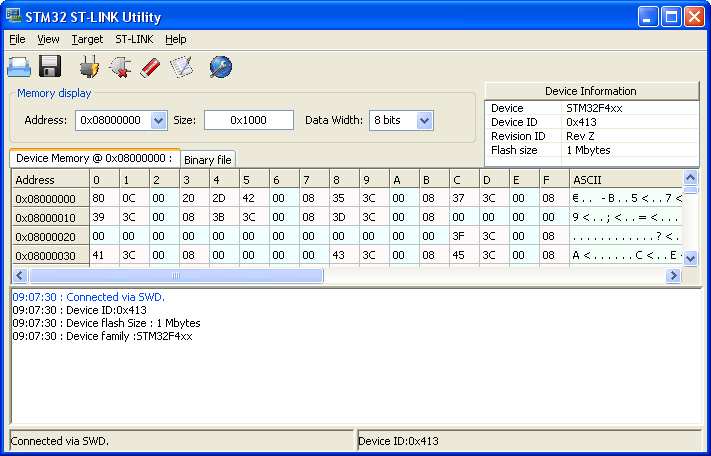Click the Revision ID value Rev Z
This screenshot has height=456, width=711.
pyautogui.click(x=580, y=136)
